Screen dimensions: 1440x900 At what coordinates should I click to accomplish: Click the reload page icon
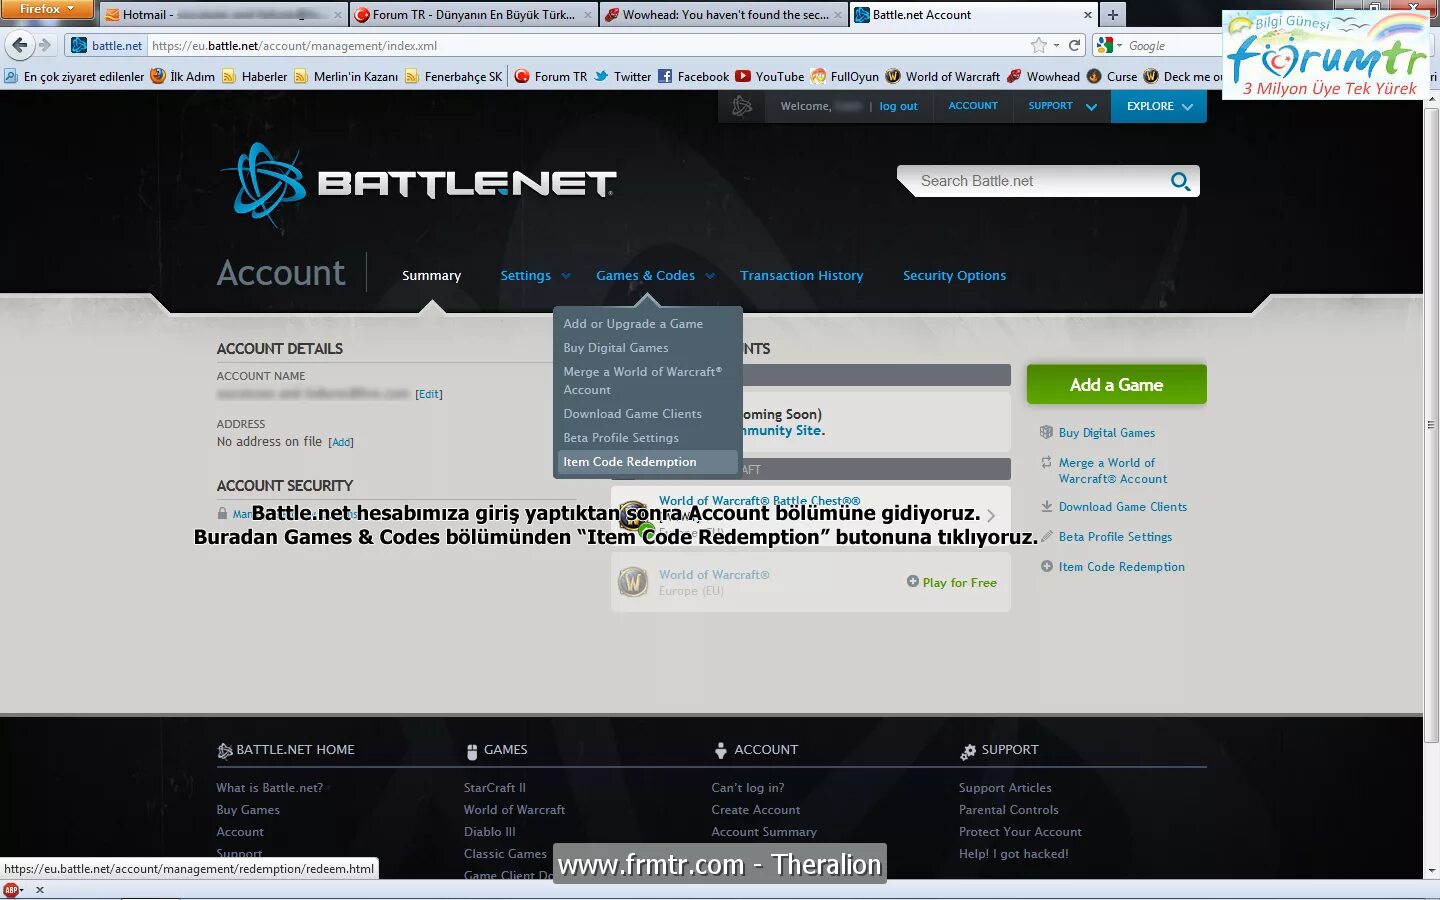[x=1075, y=45]
